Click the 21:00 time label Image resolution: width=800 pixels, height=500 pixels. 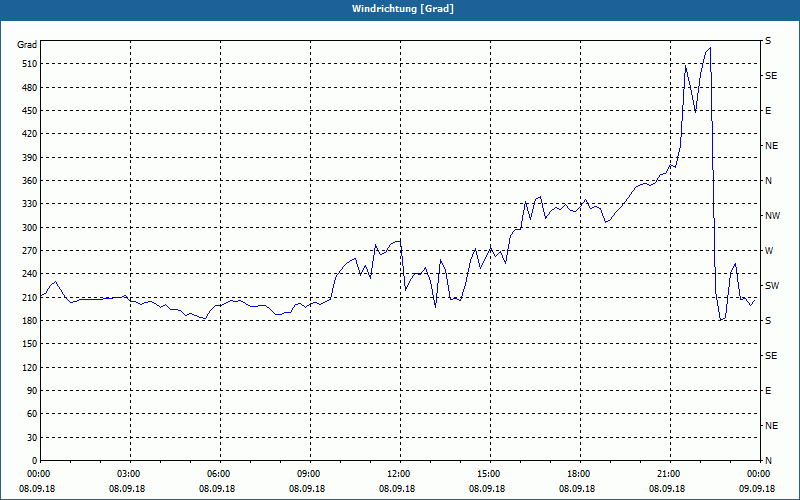coord(668,473)
